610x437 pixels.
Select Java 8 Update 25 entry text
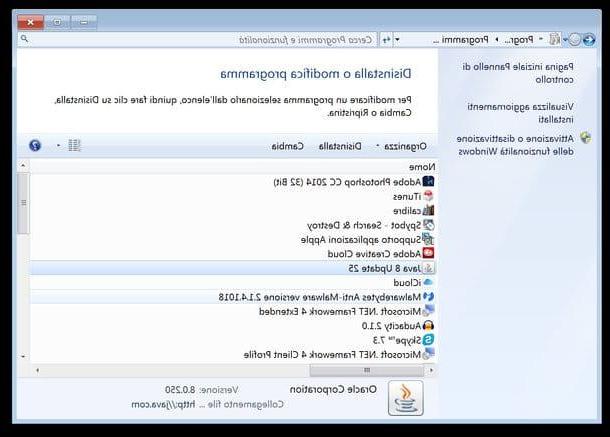pos(385,269)
